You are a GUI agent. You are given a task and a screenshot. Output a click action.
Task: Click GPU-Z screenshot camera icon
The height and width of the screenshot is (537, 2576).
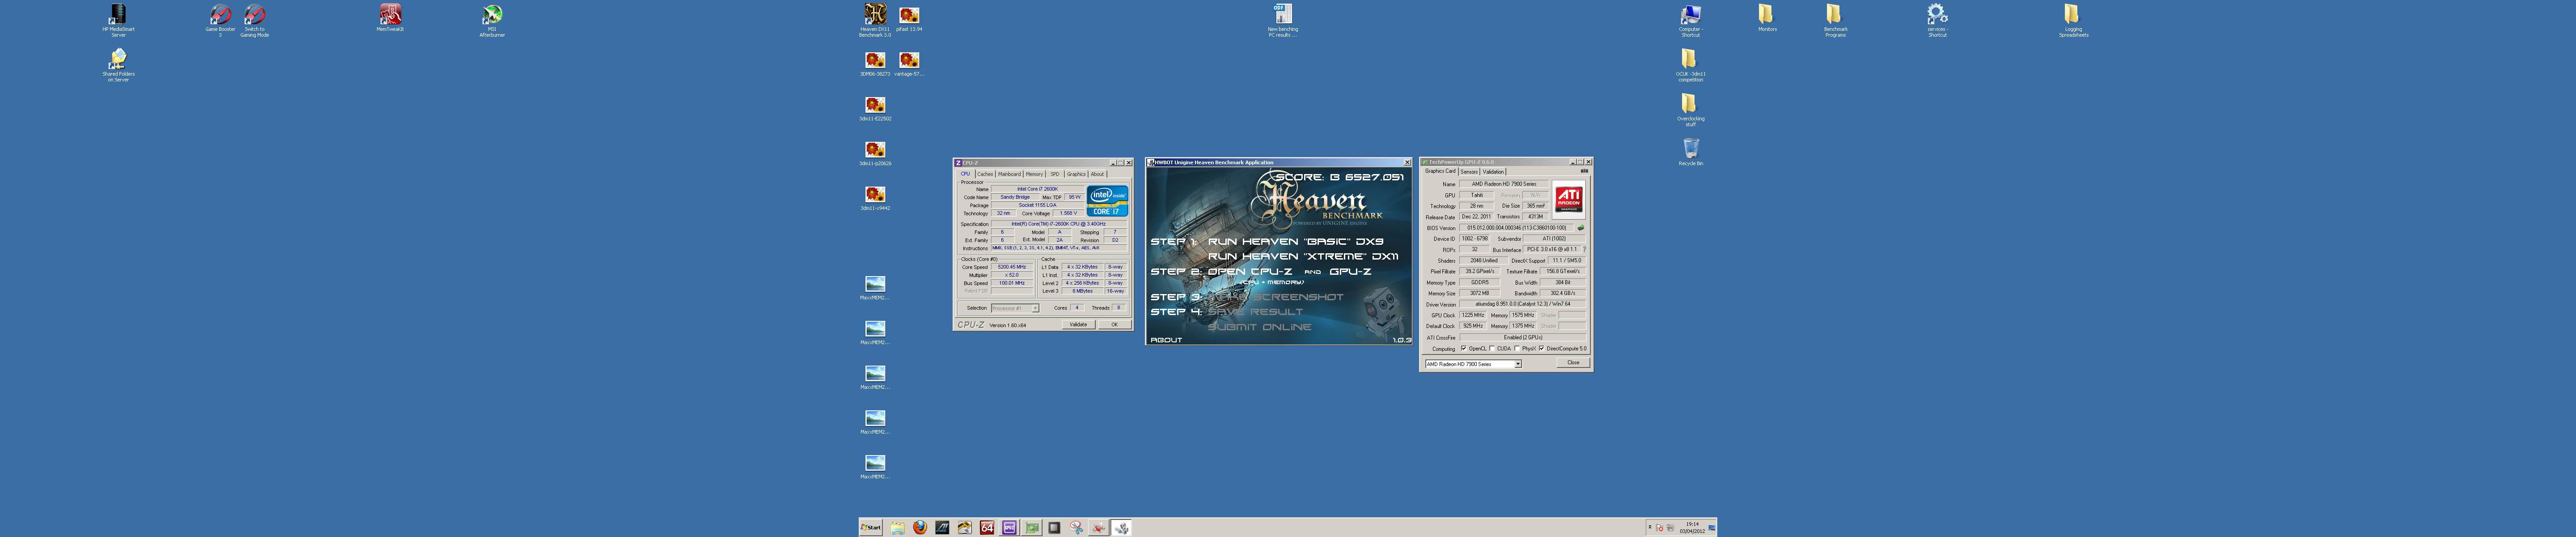pos(1584,171)
